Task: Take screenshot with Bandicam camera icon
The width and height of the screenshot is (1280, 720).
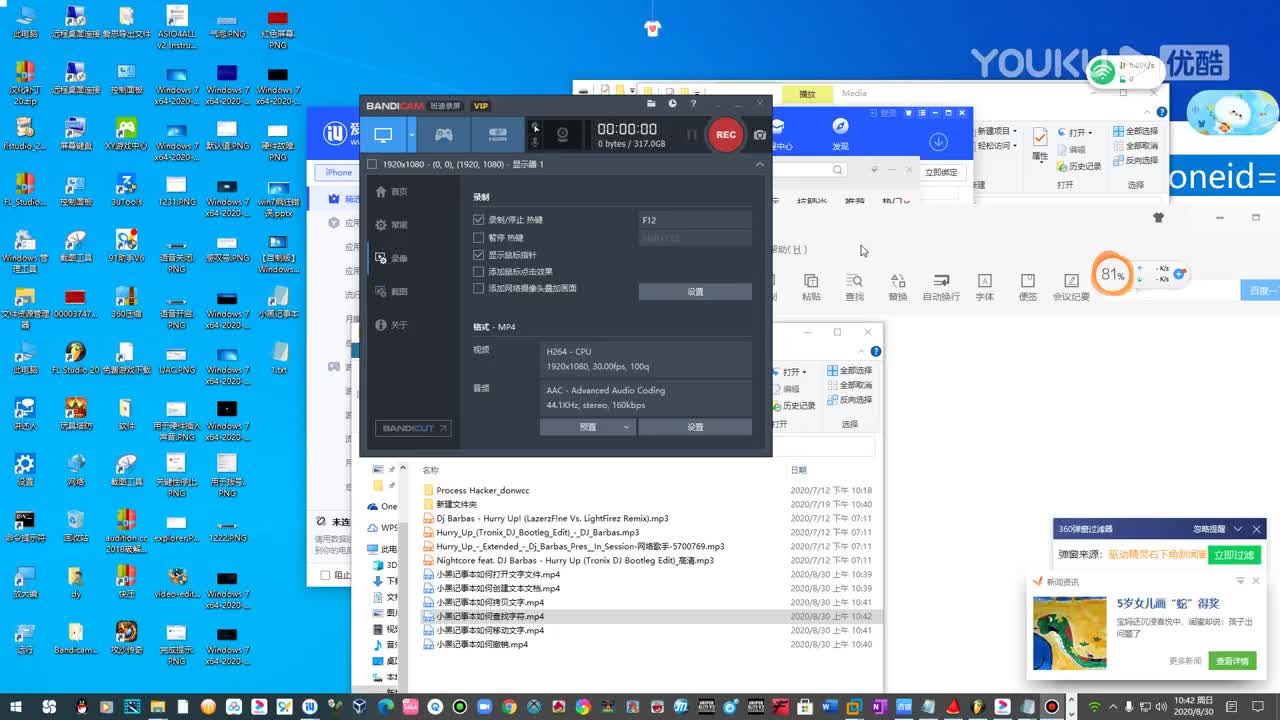Action: point(760,135)
